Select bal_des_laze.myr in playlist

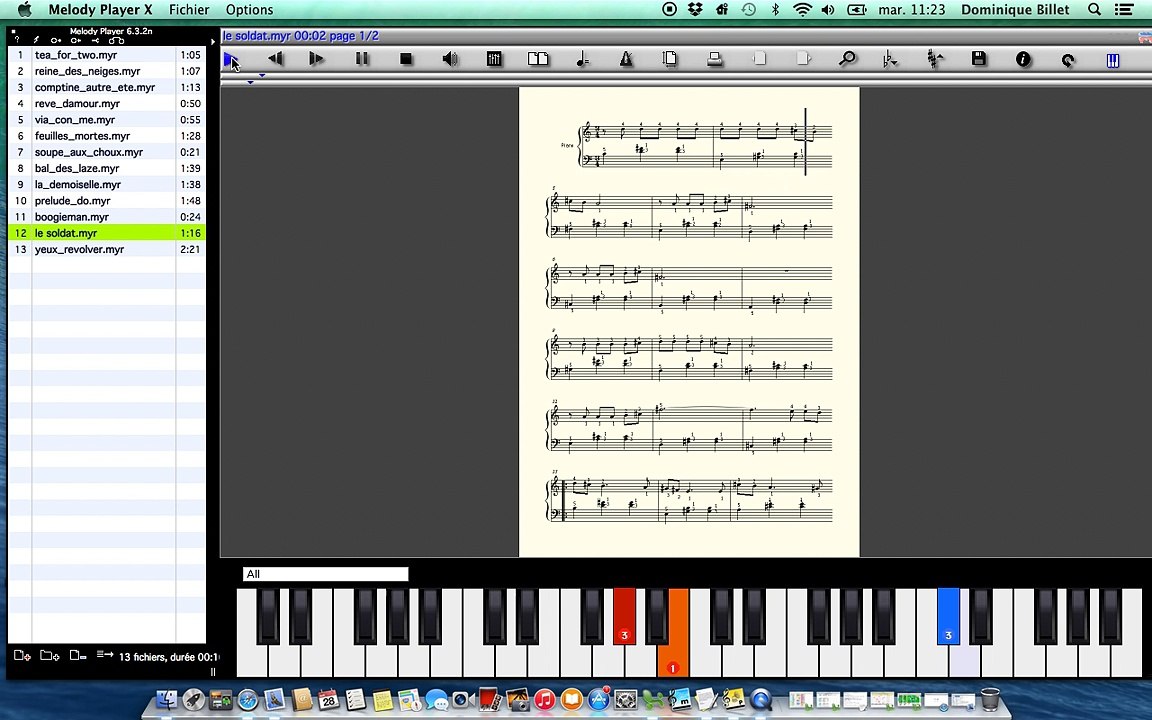(x=107, y=168)
